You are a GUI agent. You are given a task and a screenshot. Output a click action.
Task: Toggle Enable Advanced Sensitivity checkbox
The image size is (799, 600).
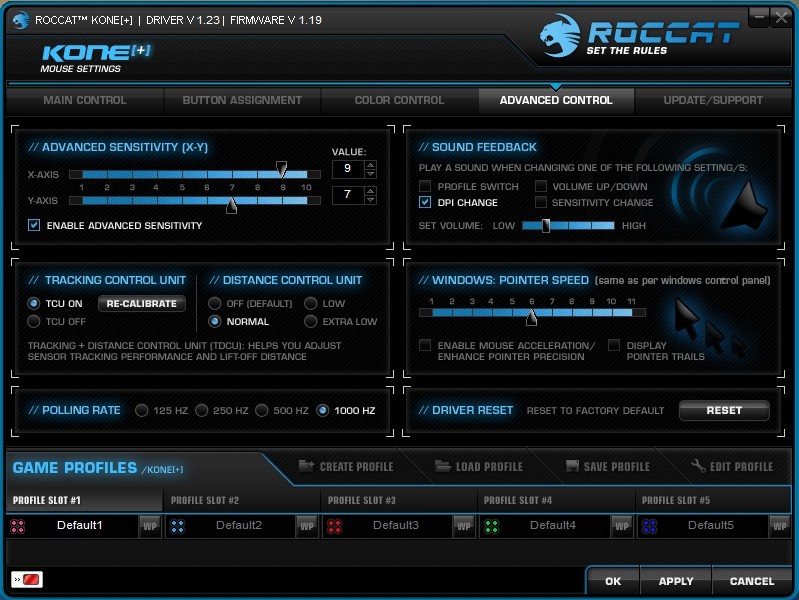tap(34, 225)
